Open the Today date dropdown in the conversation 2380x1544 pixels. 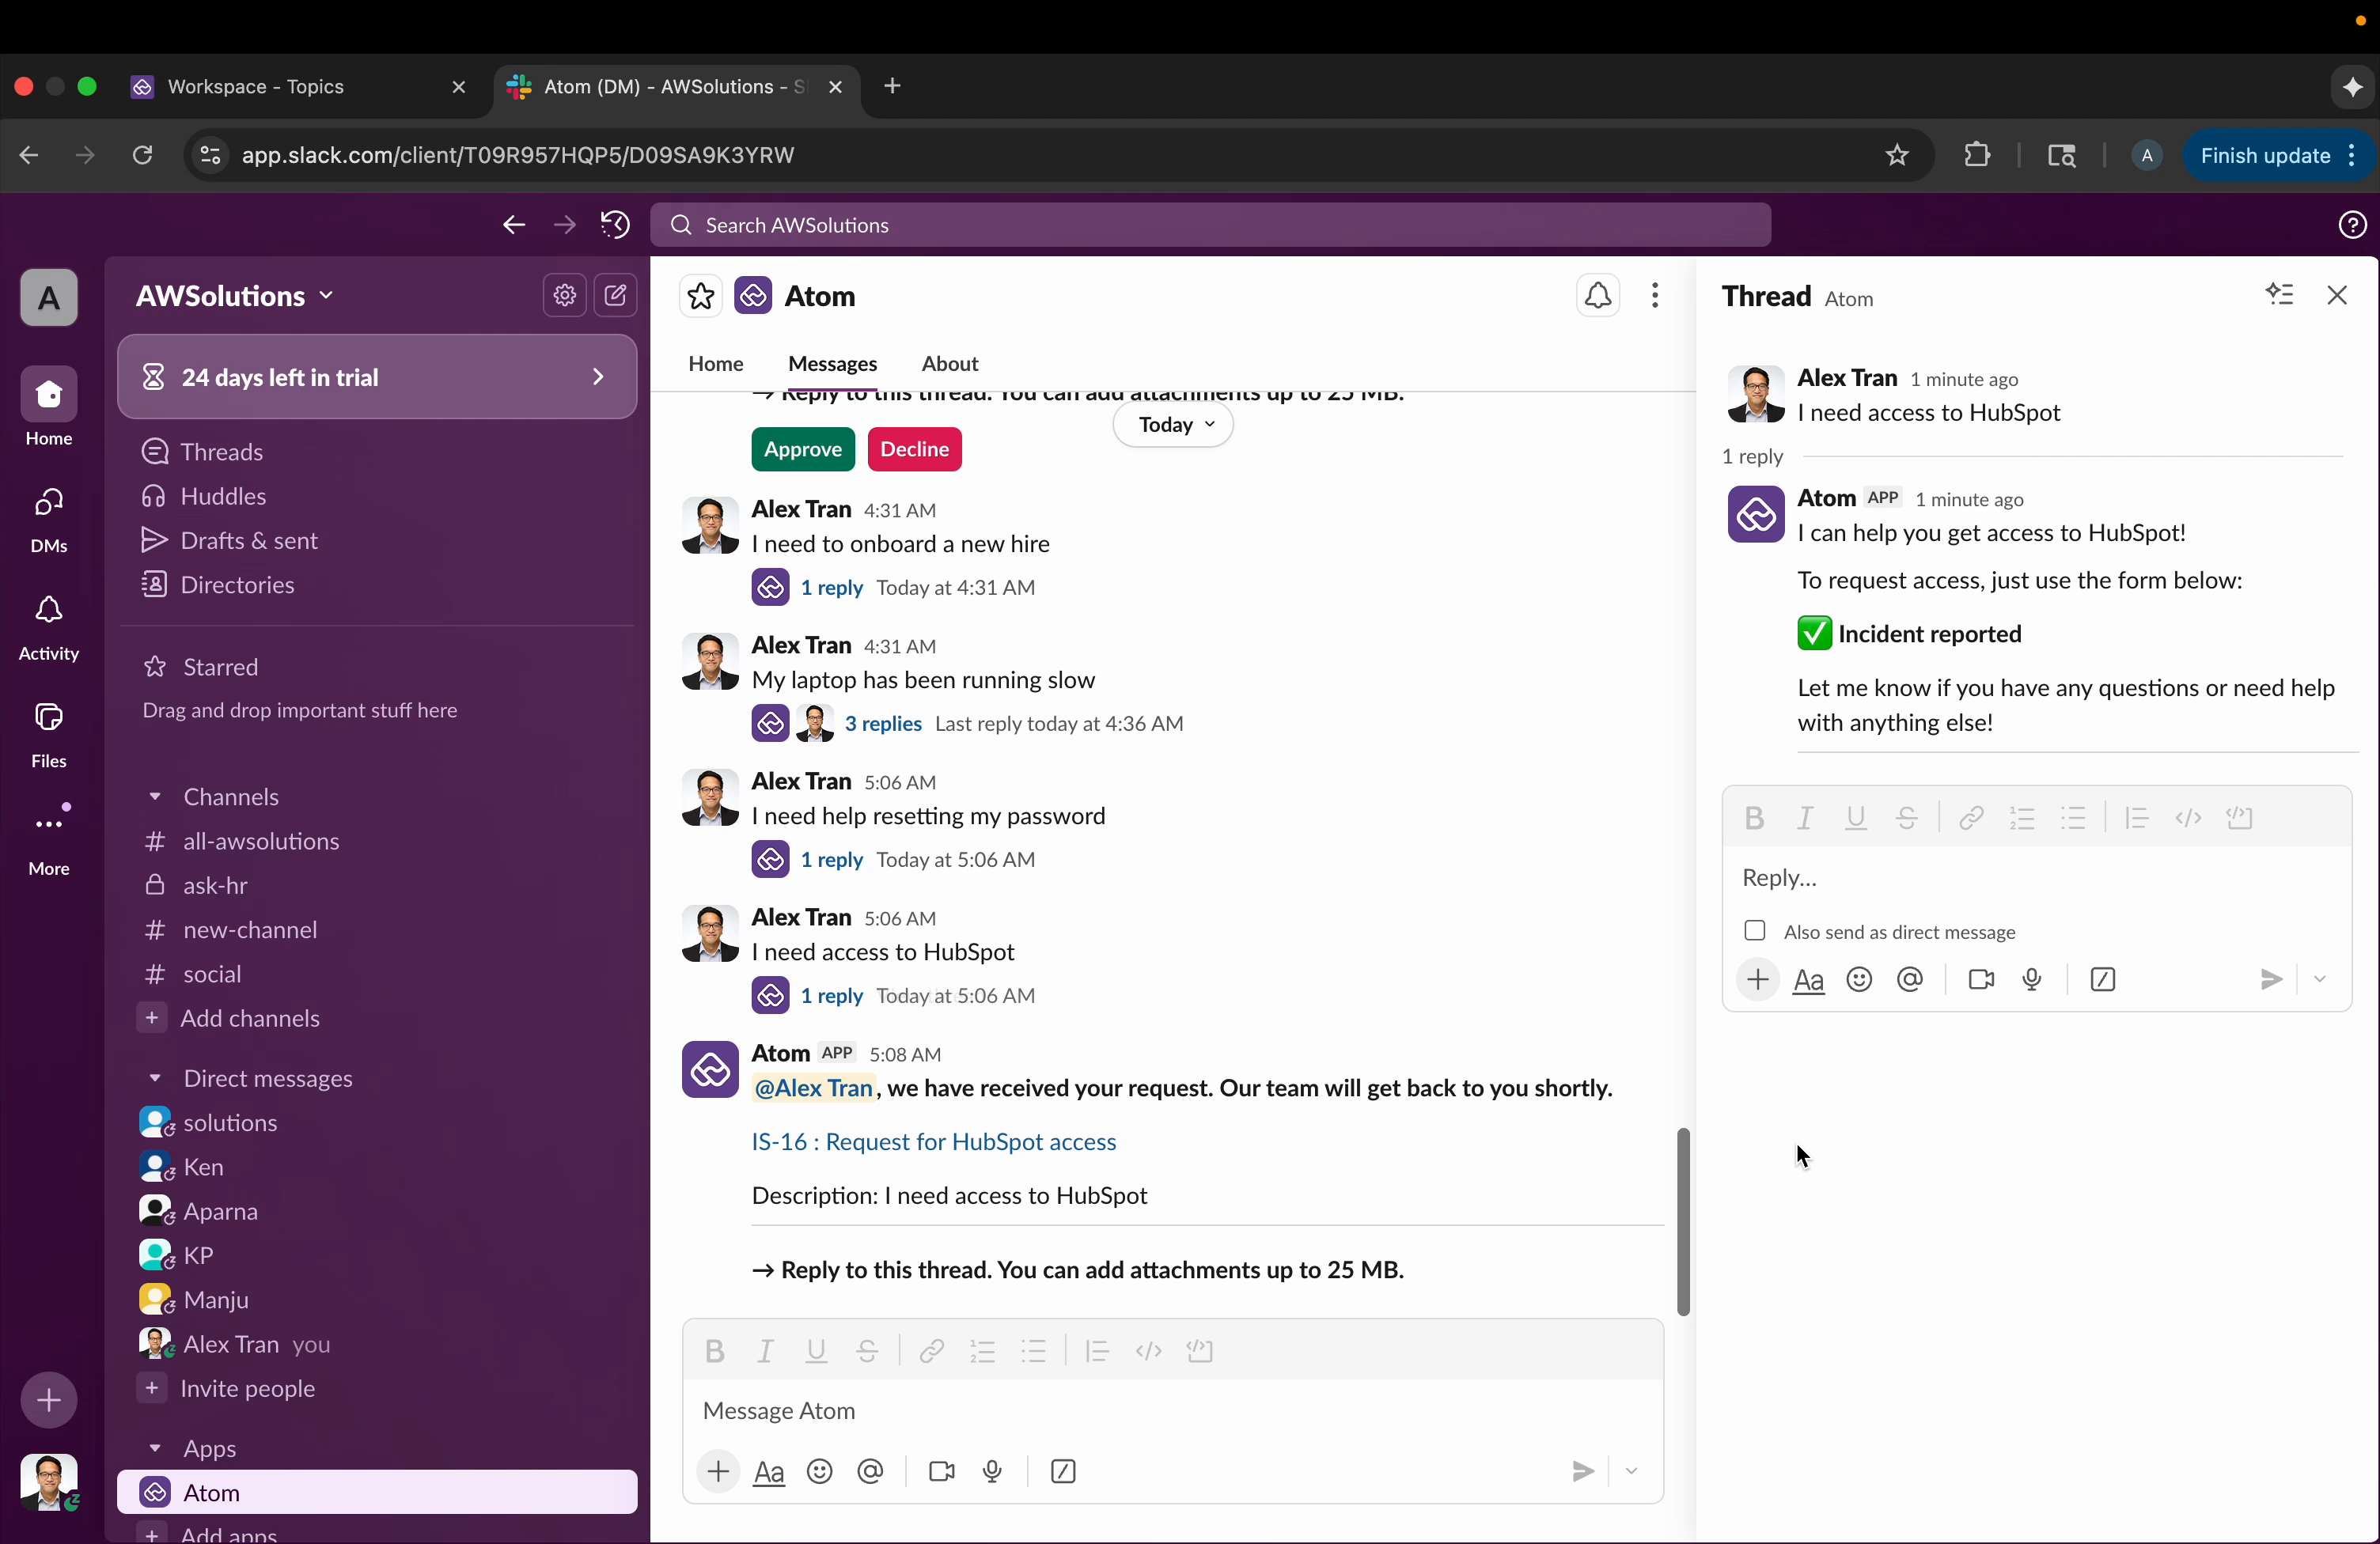point(1172,424)
